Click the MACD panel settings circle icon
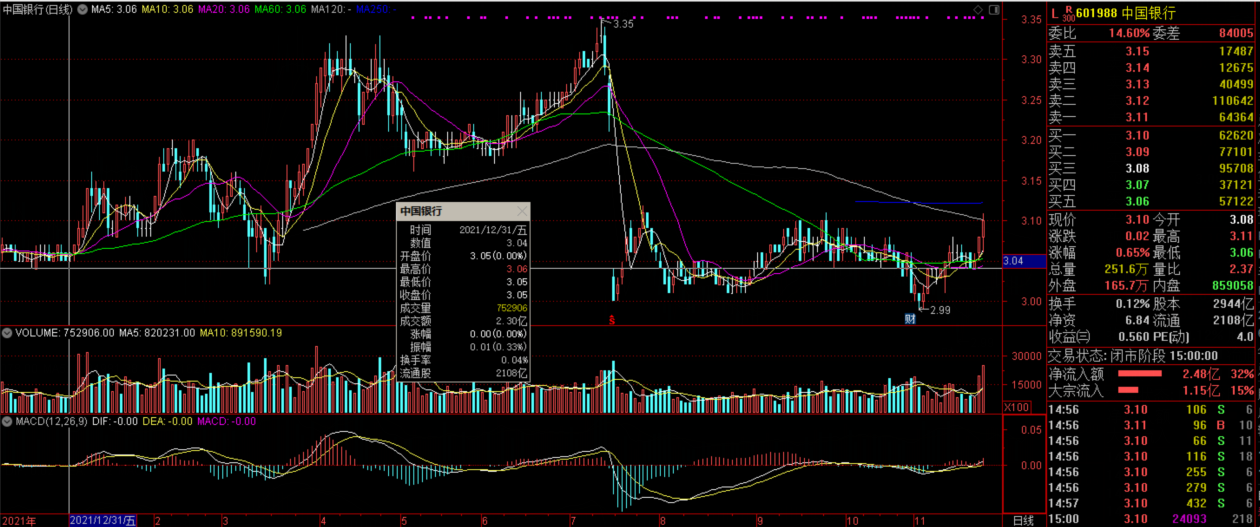 click(x=7, y=421)
